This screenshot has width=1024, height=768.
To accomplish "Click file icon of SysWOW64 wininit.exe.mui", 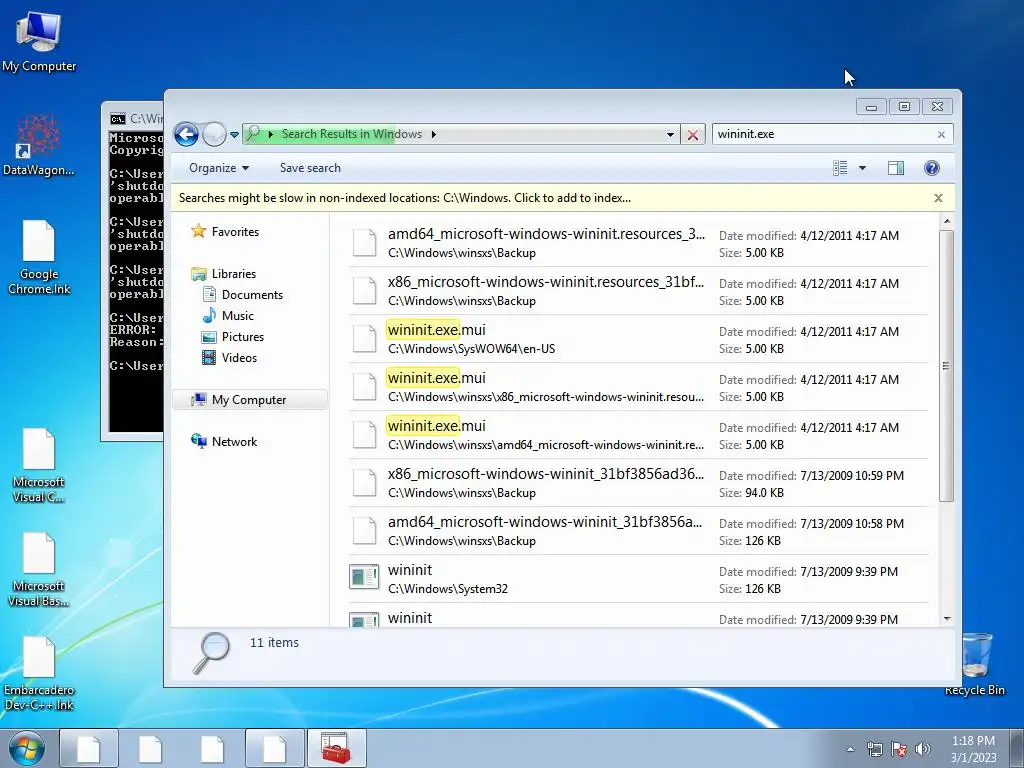I will click(364, 339).
